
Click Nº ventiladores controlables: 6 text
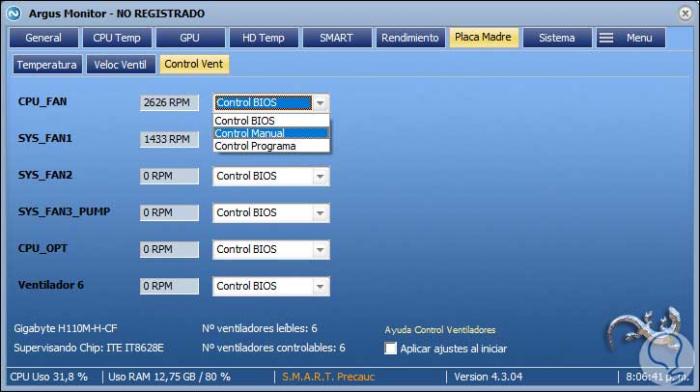pos(274,348)
